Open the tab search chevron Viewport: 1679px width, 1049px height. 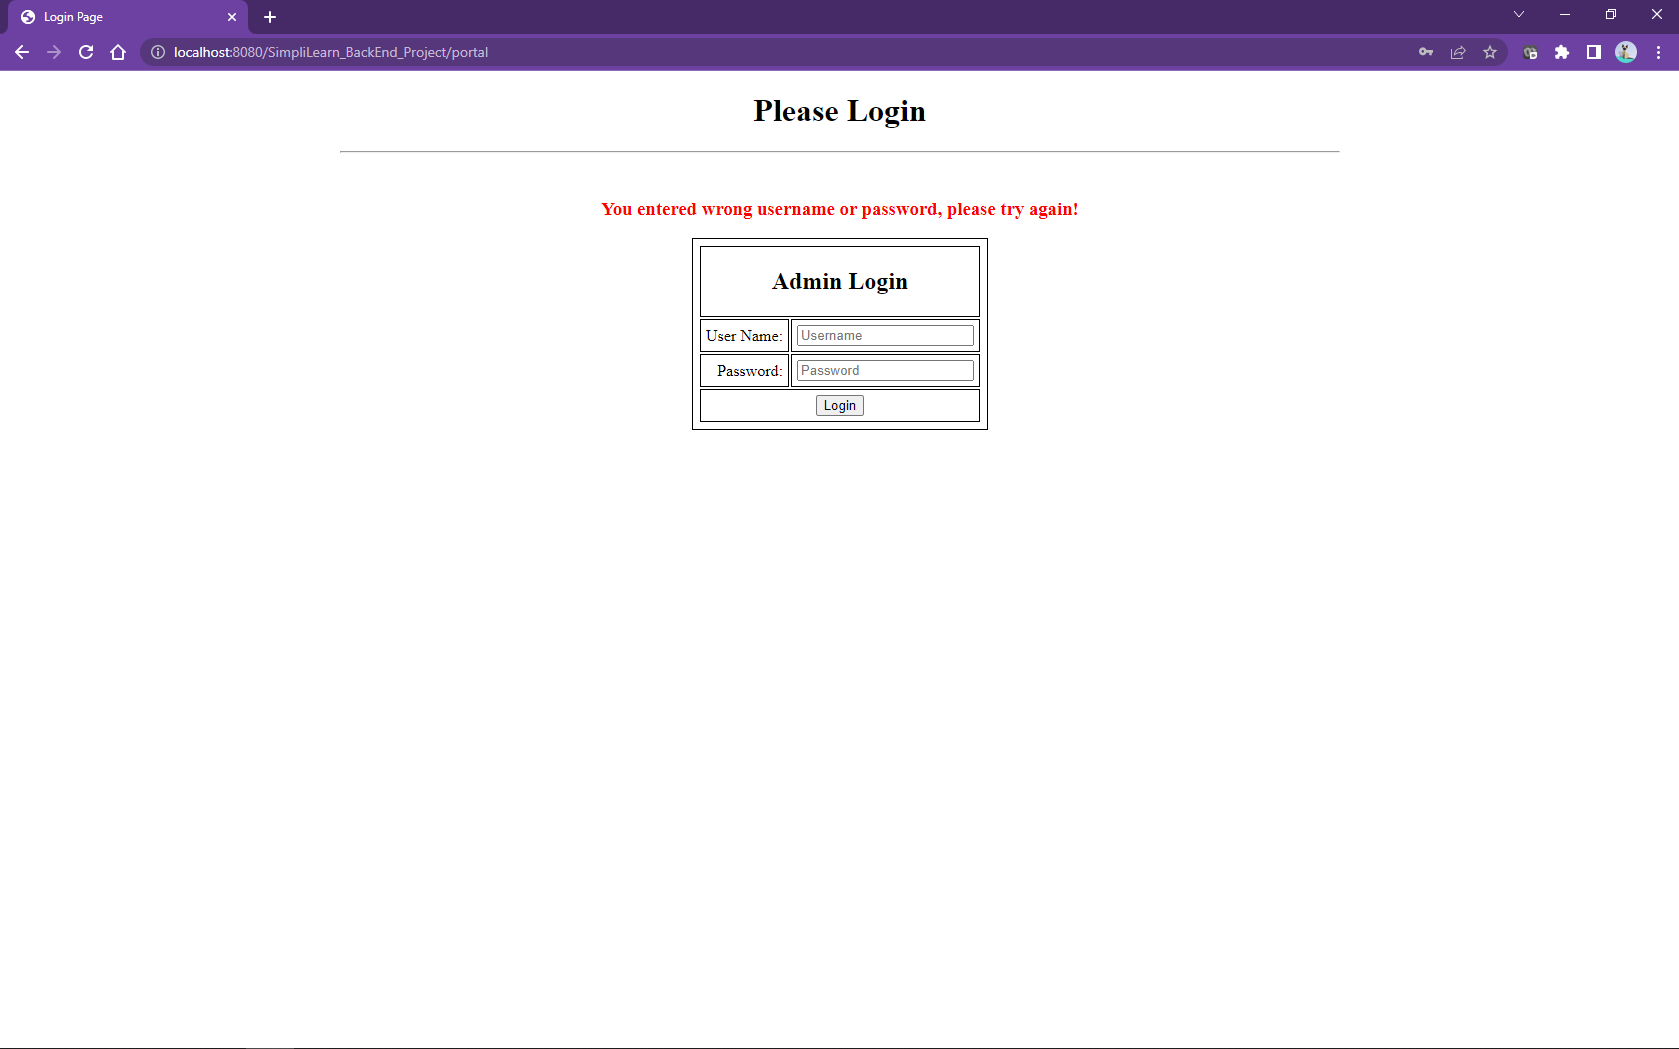click(1518, 14)
